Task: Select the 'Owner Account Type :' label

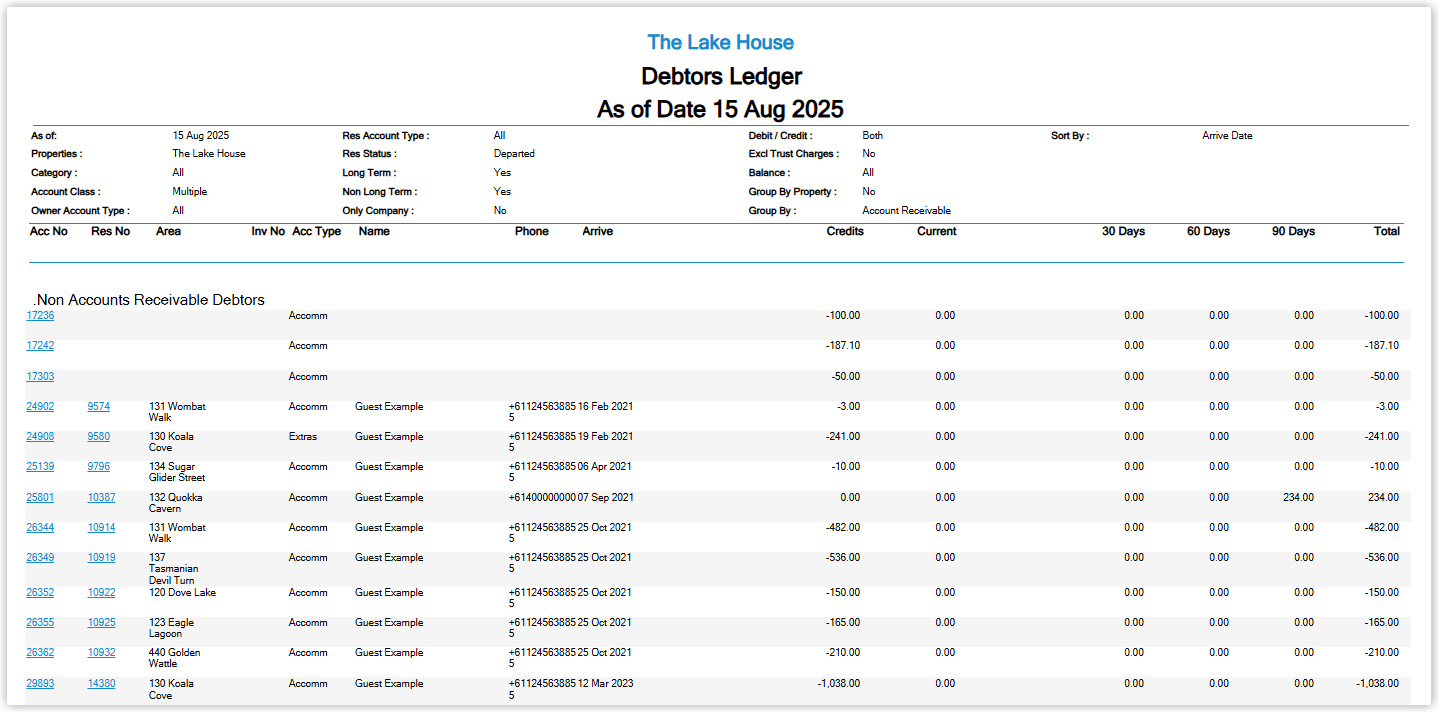Action: click(x=81, y=211)
